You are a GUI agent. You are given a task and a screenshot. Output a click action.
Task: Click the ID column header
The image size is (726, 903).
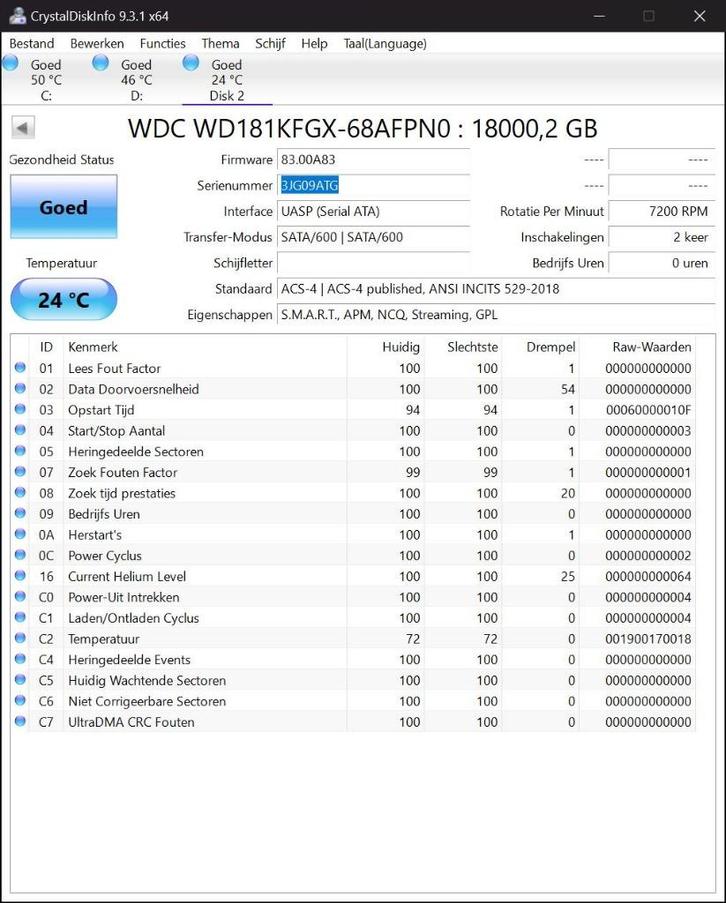coord(46,347)
